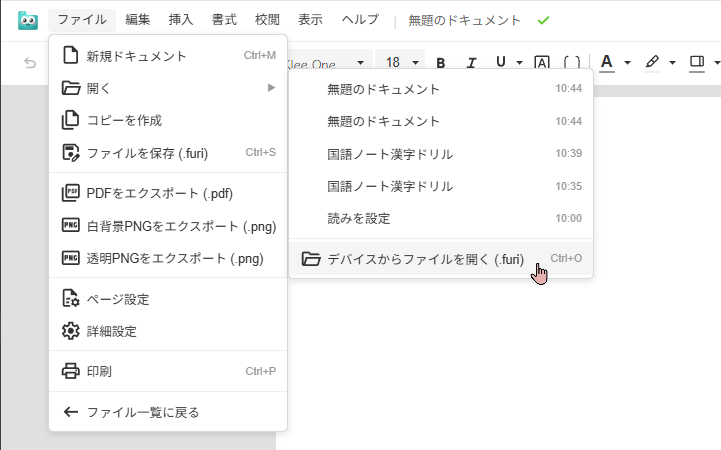721x450 pixels.
Task: Open recent document 読みを設定
Action: (x=441, y=218)
